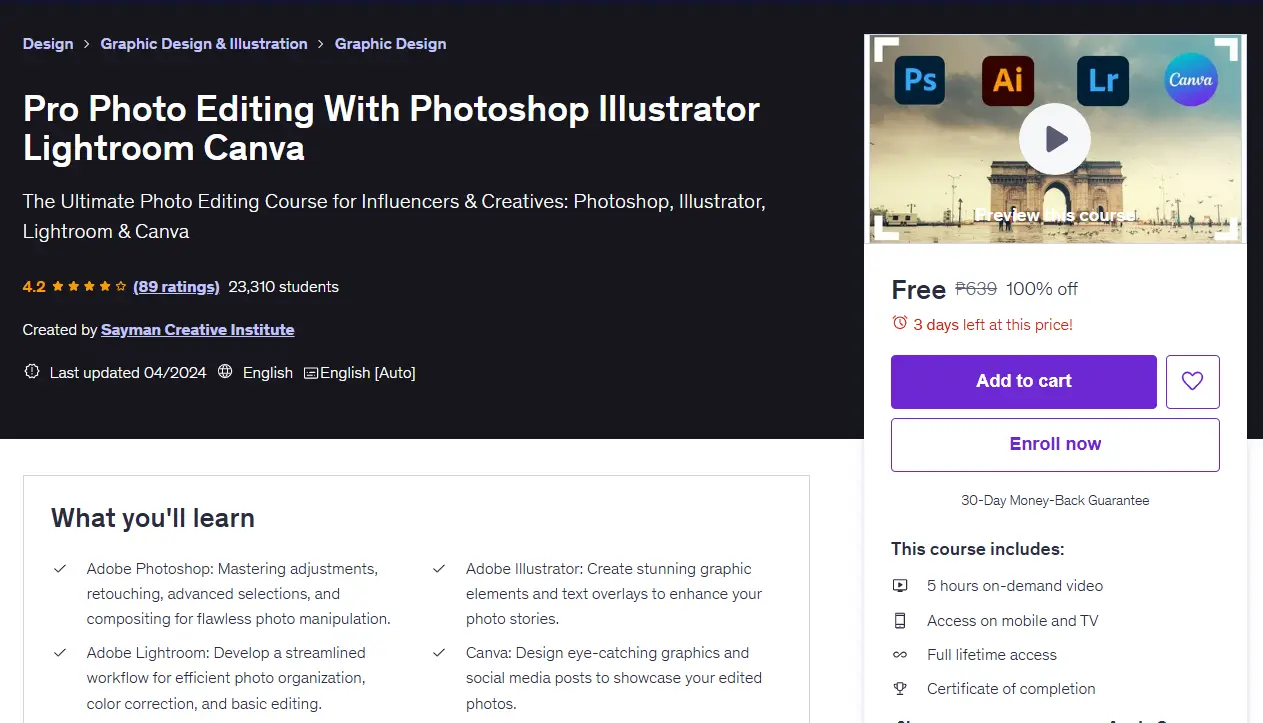Open the Graphic Design breadcrumb
1263x723 pixels.
tap(391, 44)
